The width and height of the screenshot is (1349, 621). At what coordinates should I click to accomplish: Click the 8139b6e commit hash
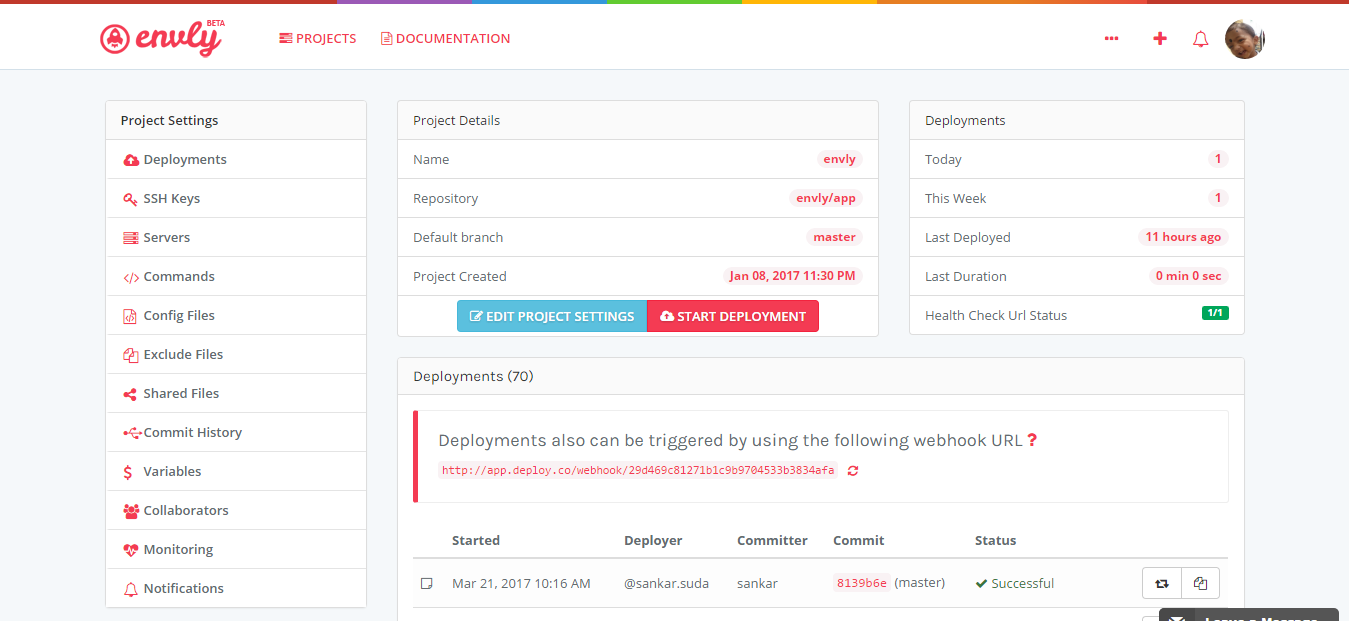click(861, 583)
